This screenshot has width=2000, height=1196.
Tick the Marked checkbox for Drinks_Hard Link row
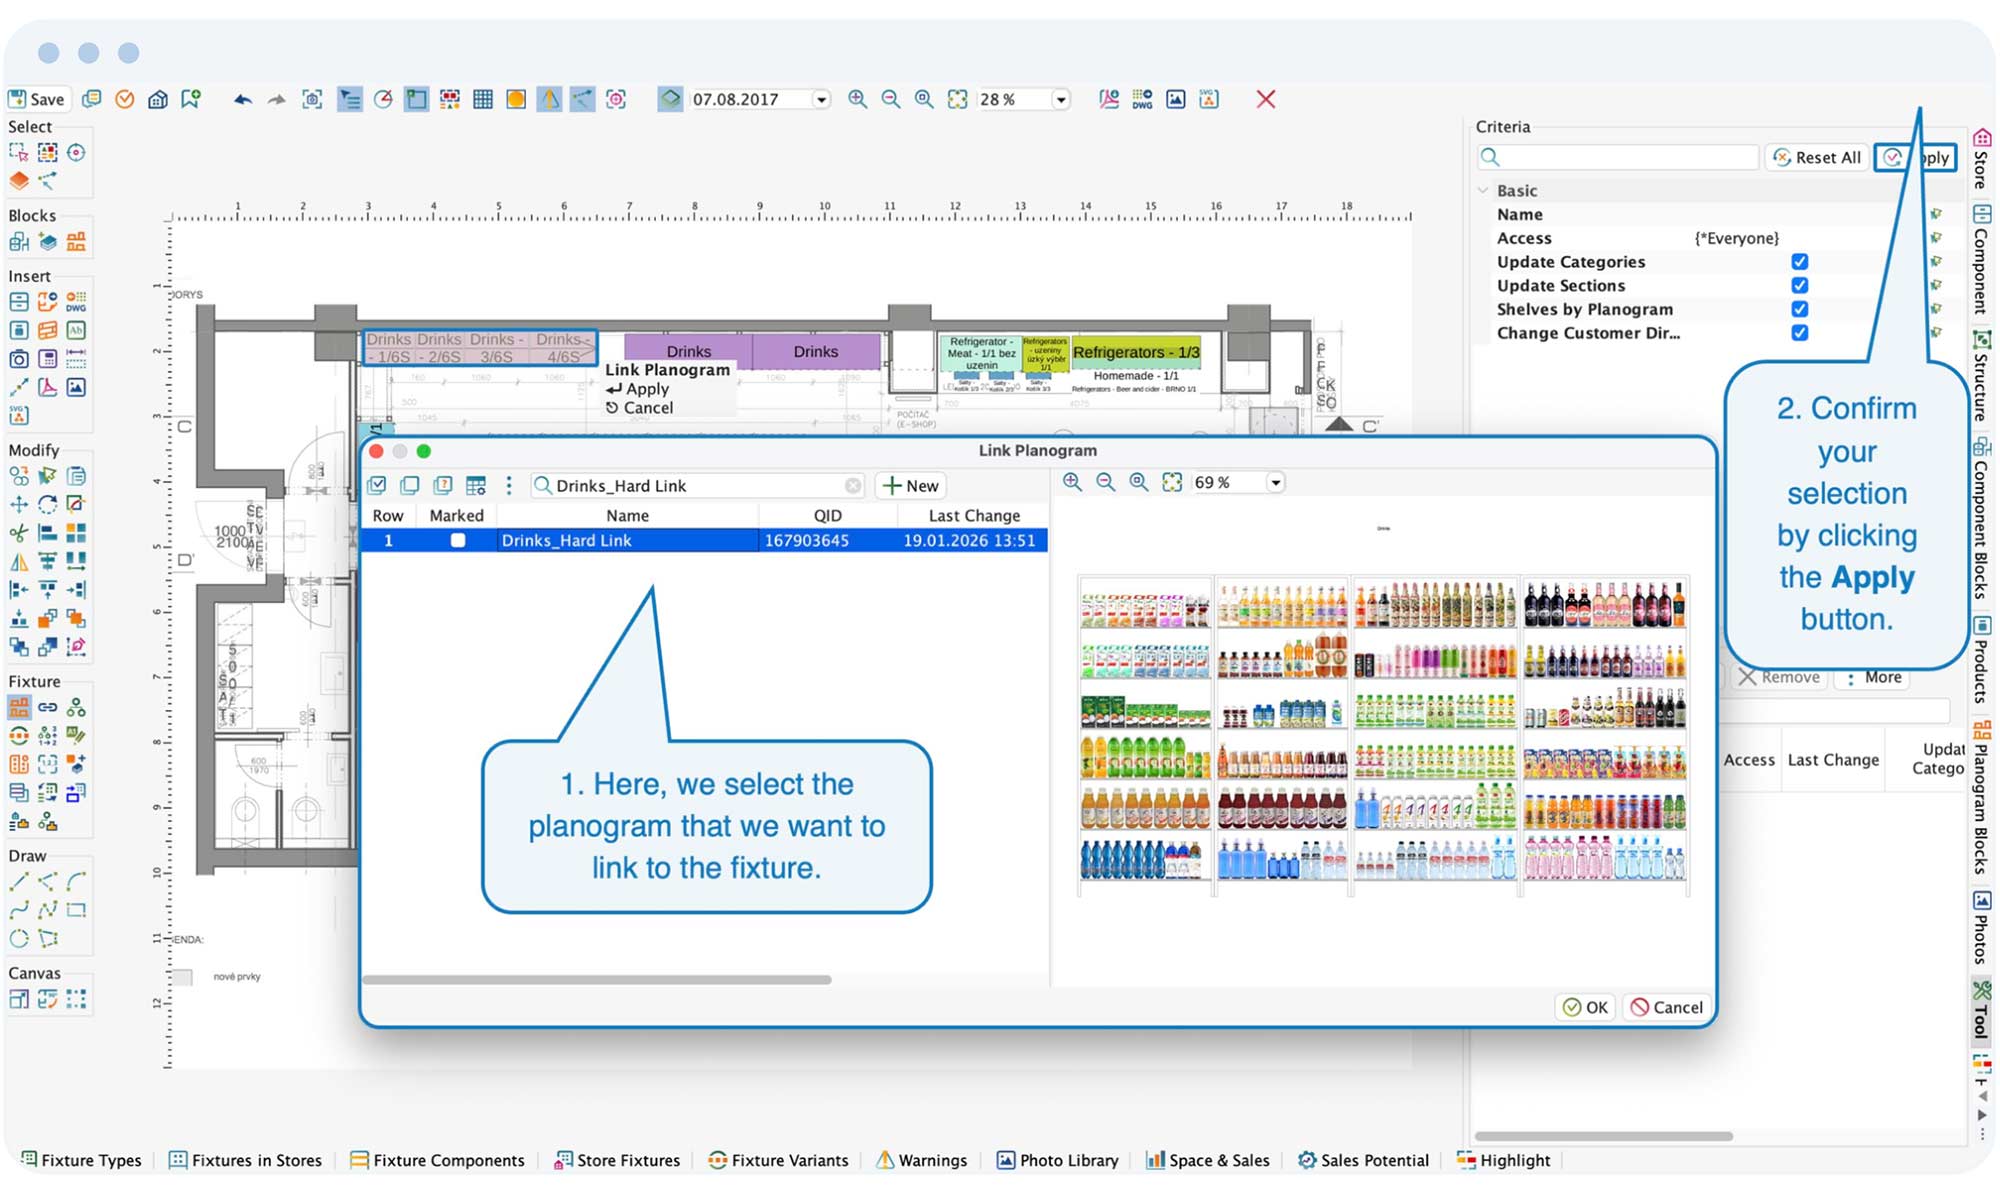[x=458, y=541]
